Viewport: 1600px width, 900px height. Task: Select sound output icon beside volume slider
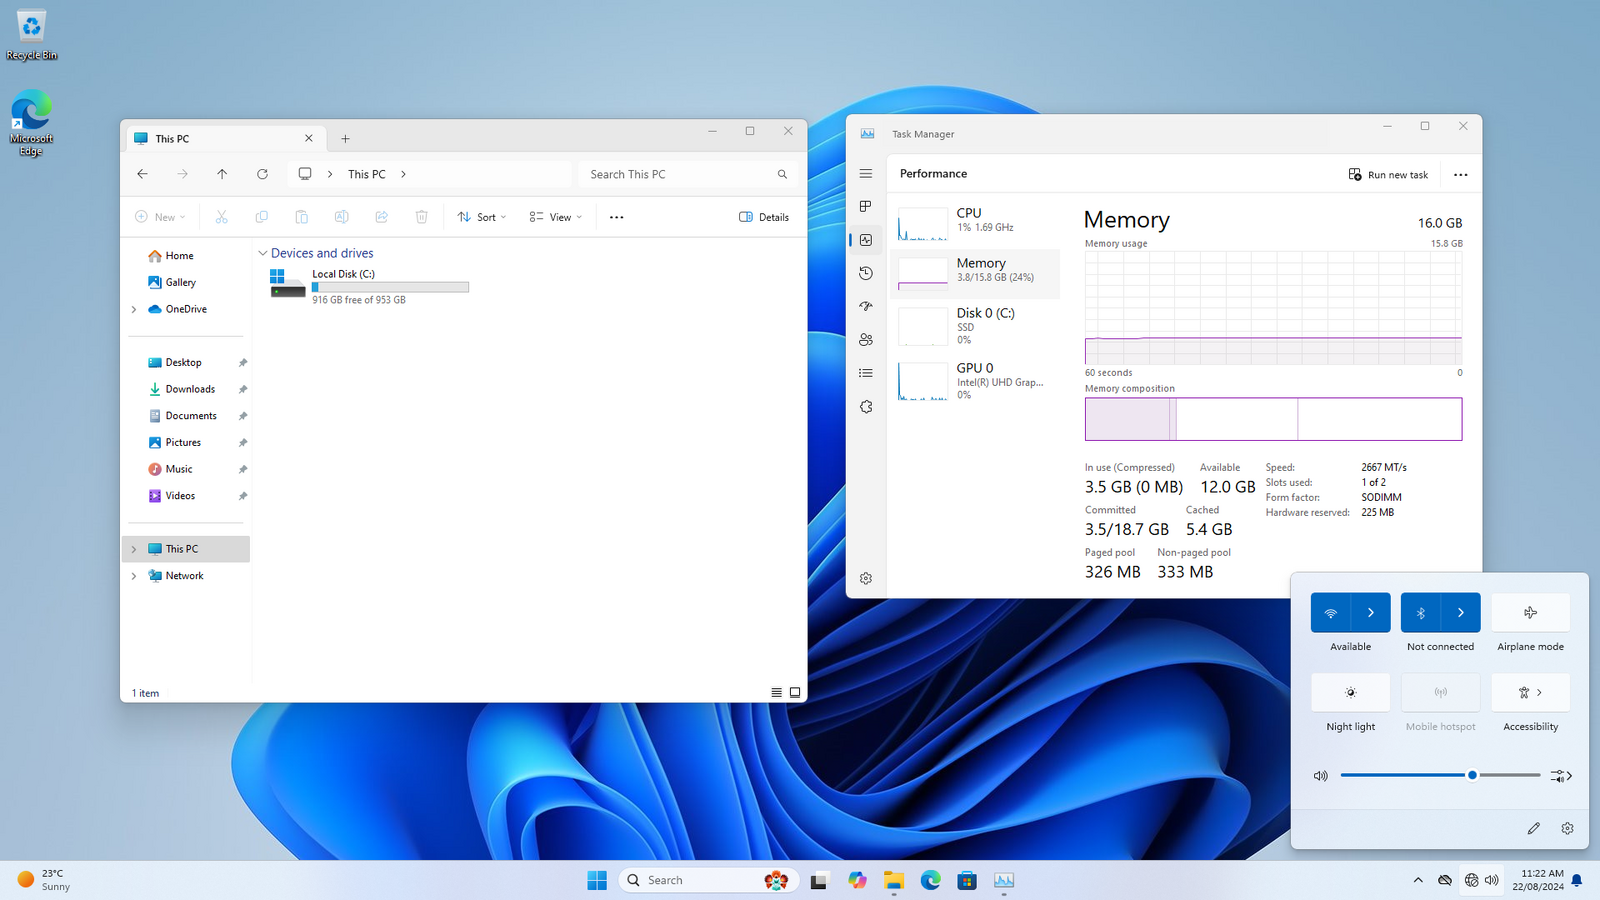pos(1561,775)
